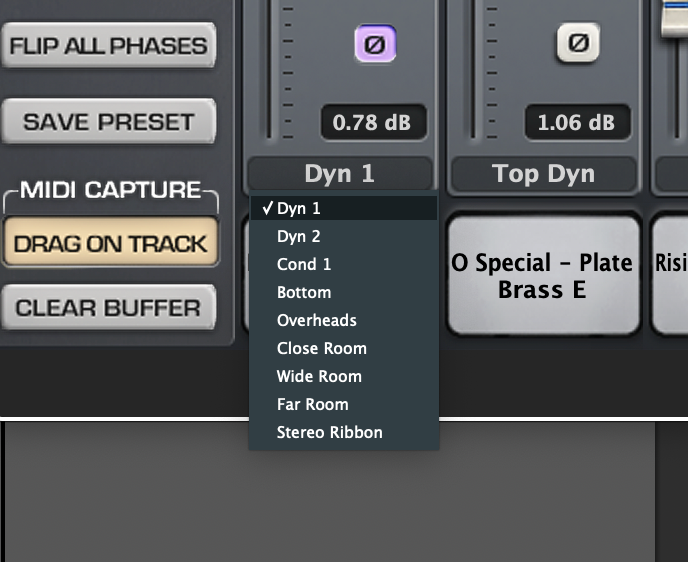Select Dyn 2 from the mic menu
Screen dimensions: 688x562
click(344, 236)
